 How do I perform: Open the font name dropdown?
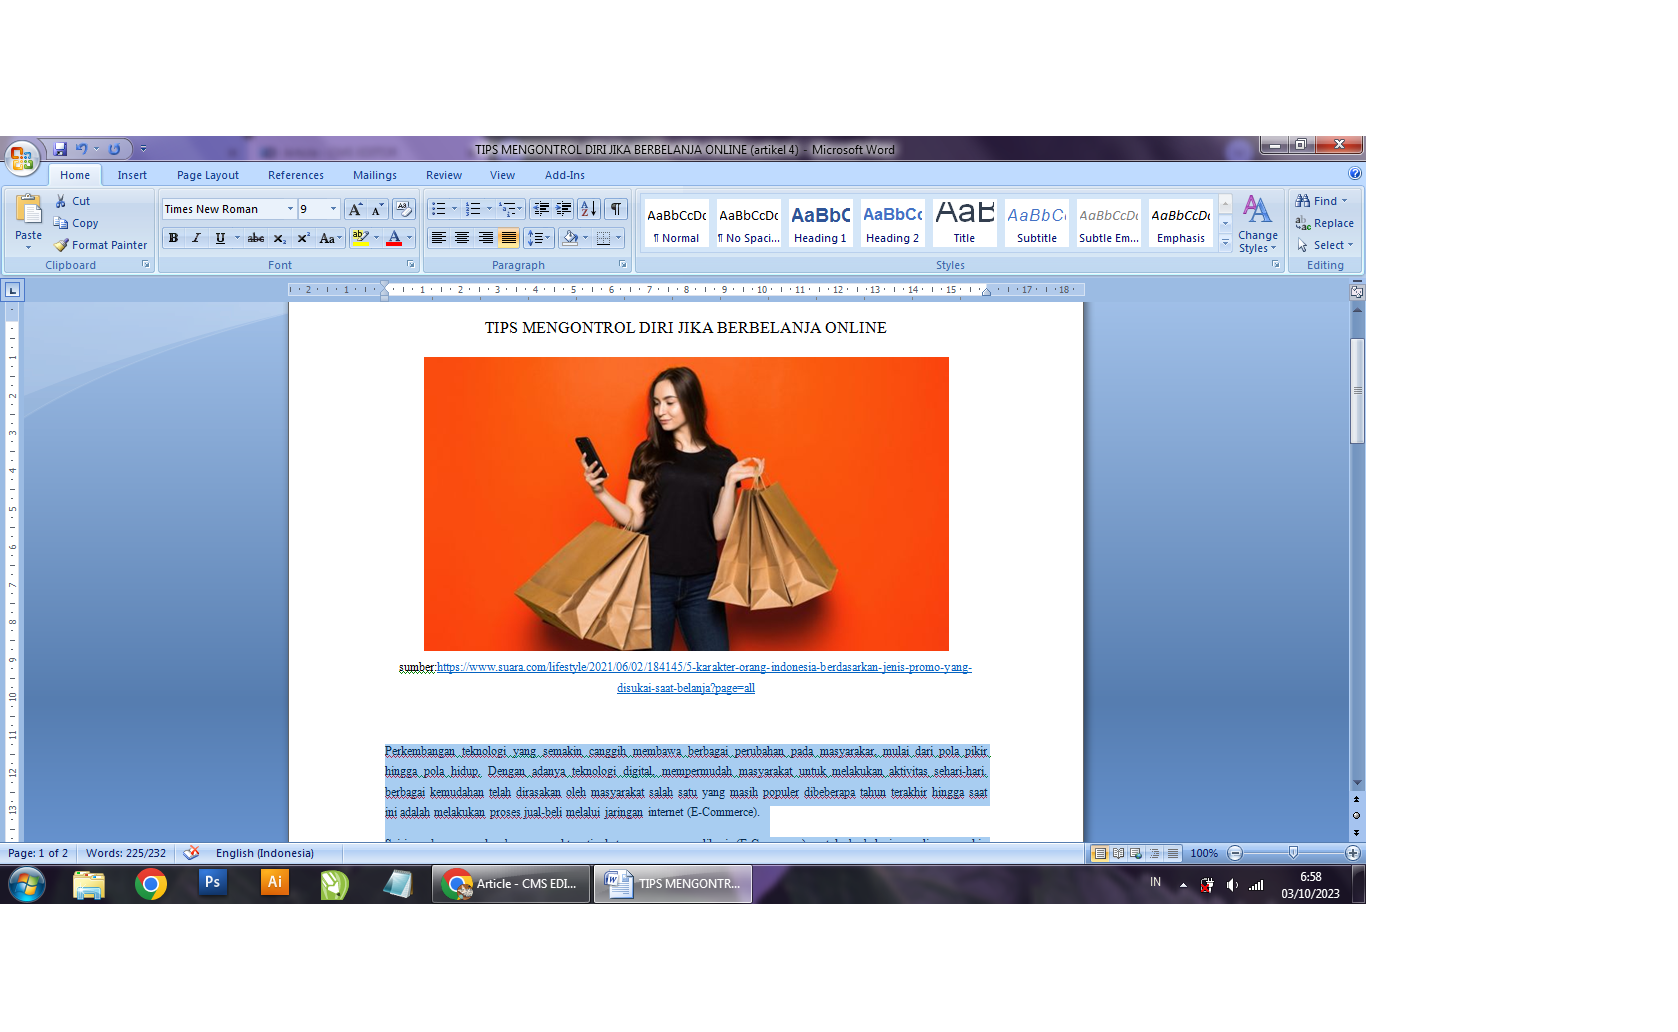[291, 209]
